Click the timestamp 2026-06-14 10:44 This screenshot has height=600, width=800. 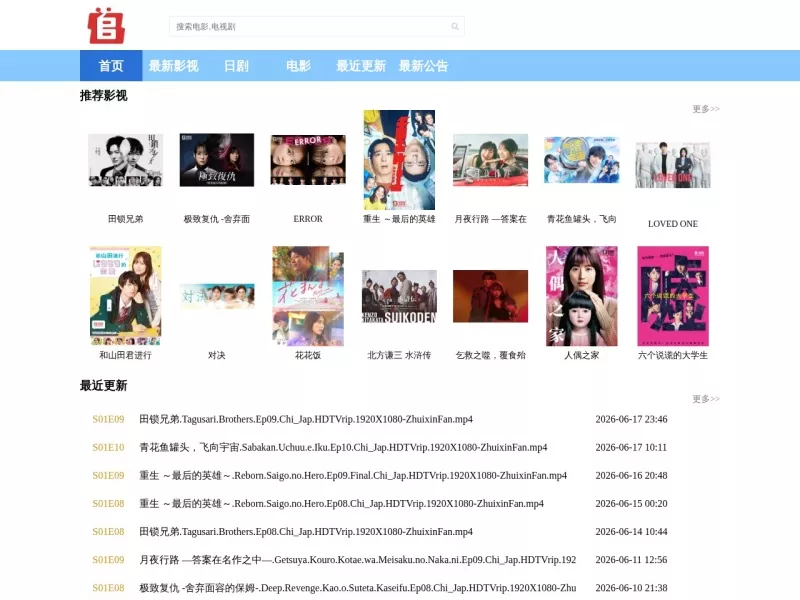pyautogui.click(x=631, y=532)
